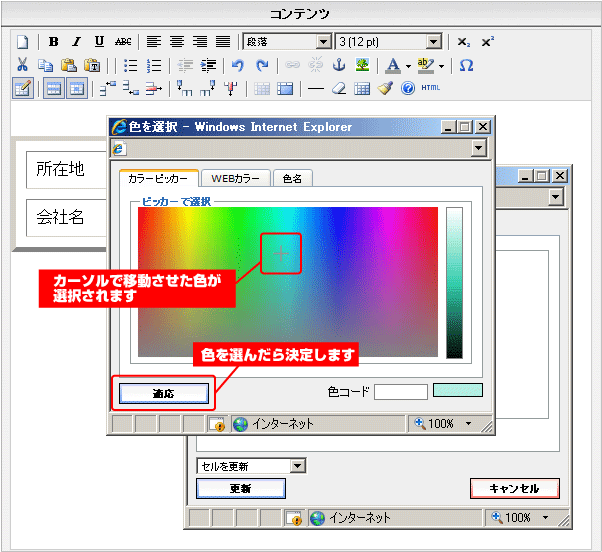Open the HTML source editor icon
602x552 pixels.
click(430, 88)
